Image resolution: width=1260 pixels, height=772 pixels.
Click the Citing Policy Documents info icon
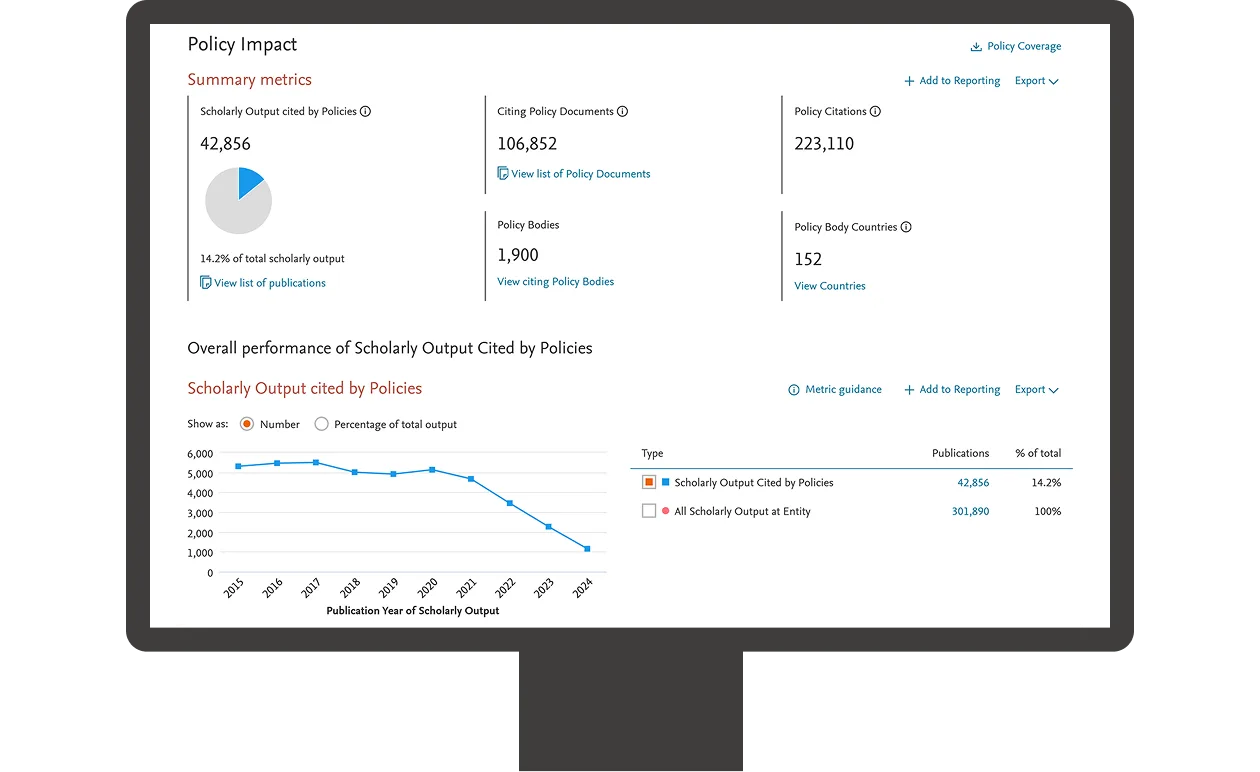pyautogui.click(x=624, y=111)
